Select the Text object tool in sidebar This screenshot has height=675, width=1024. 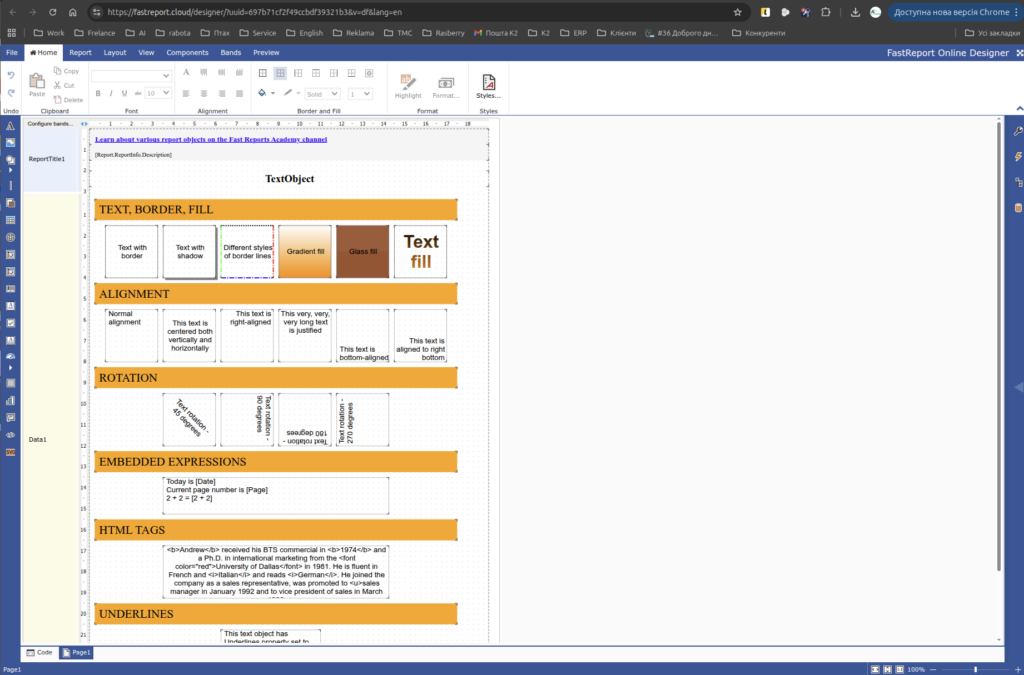click(11, 127)
